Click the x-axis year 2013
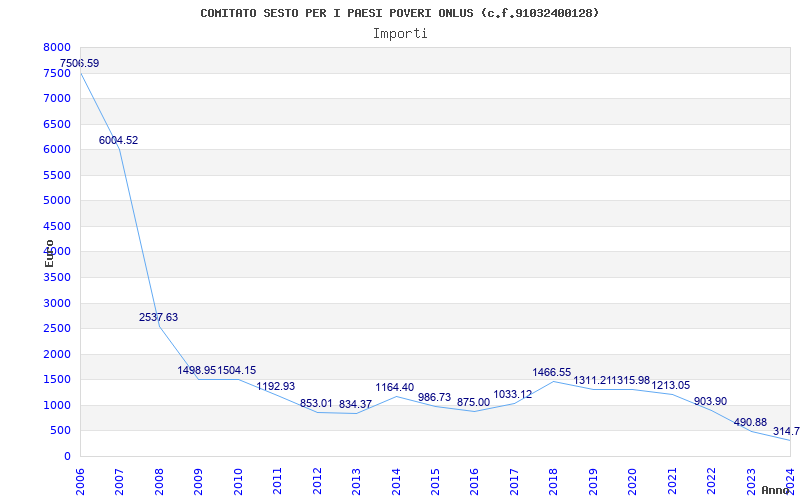The image size is (800, 500). pos(356,482)
